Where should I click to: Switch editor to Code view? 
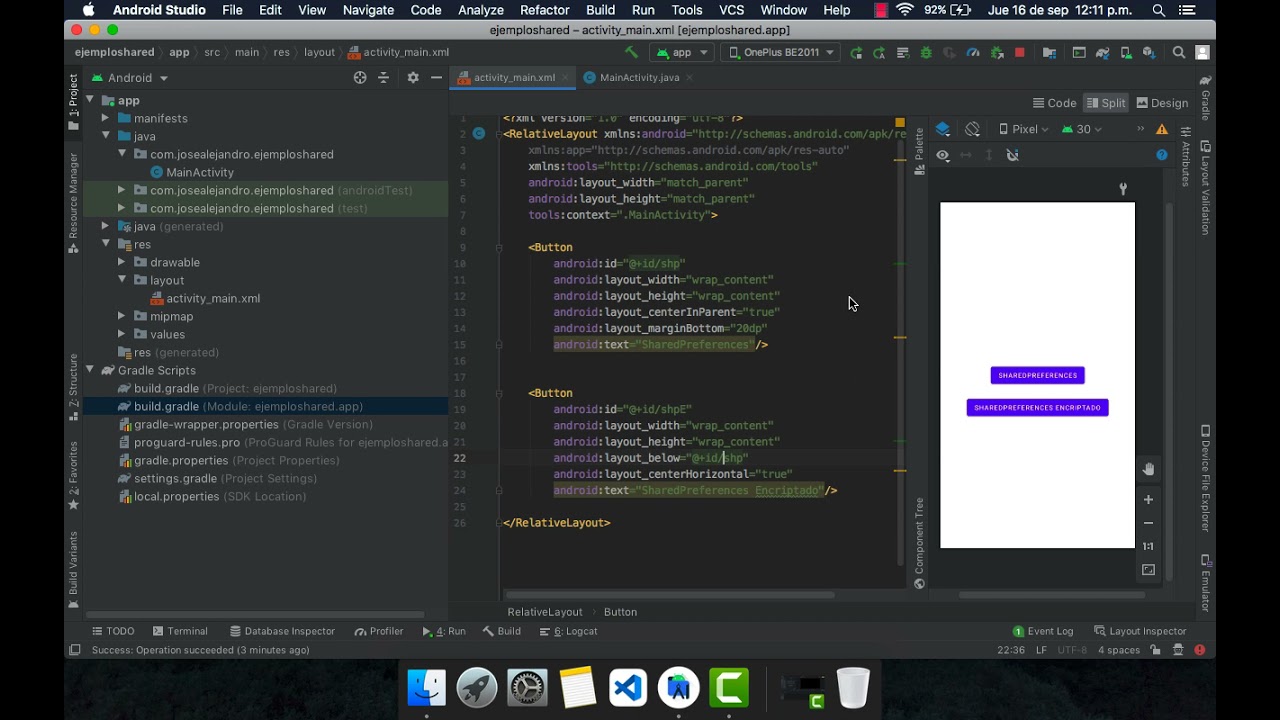(x=1054, y=103)
